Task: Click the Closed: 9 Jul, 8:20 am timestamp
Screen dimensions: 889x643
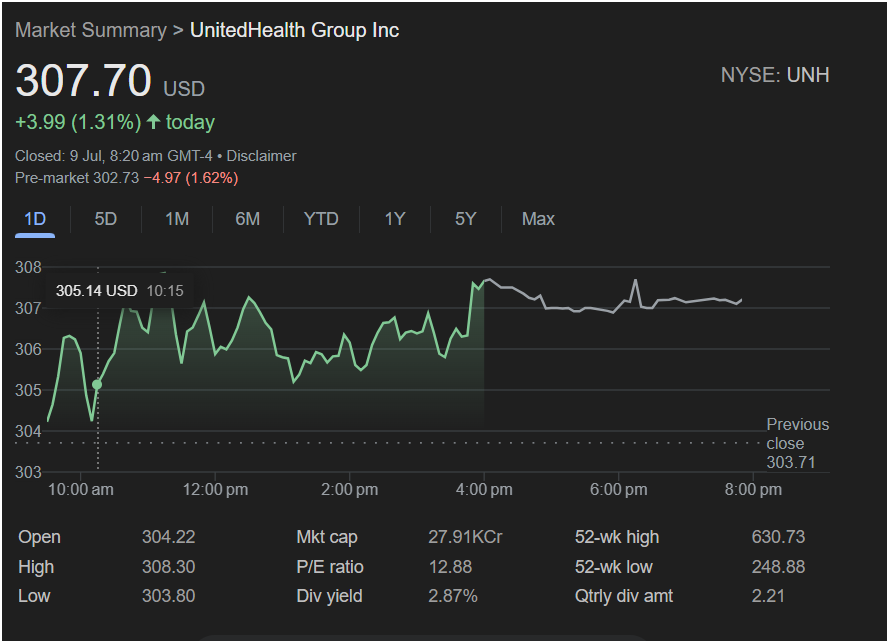Action: (113, 156)
